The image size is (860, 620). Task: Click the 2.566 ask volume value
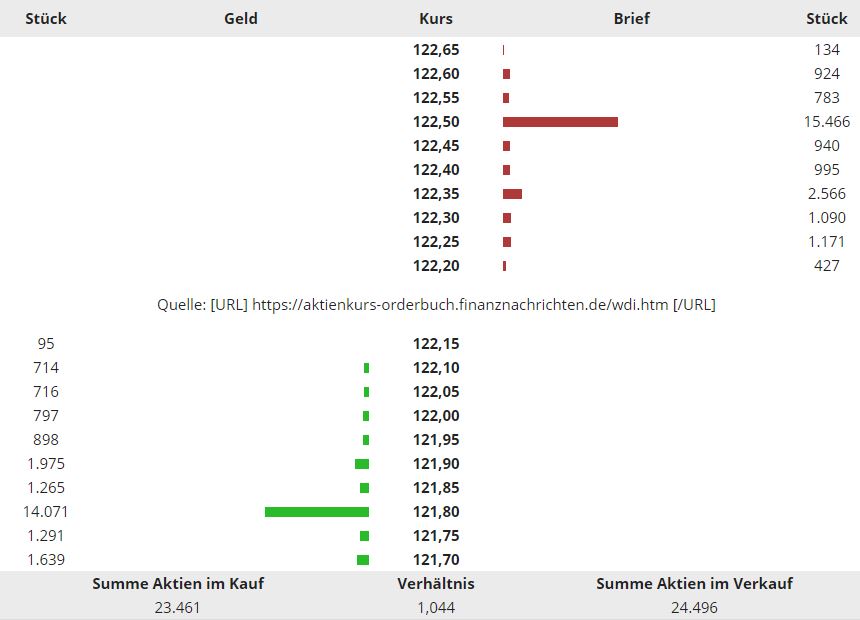pyautogui.click(x=826, y=194)
